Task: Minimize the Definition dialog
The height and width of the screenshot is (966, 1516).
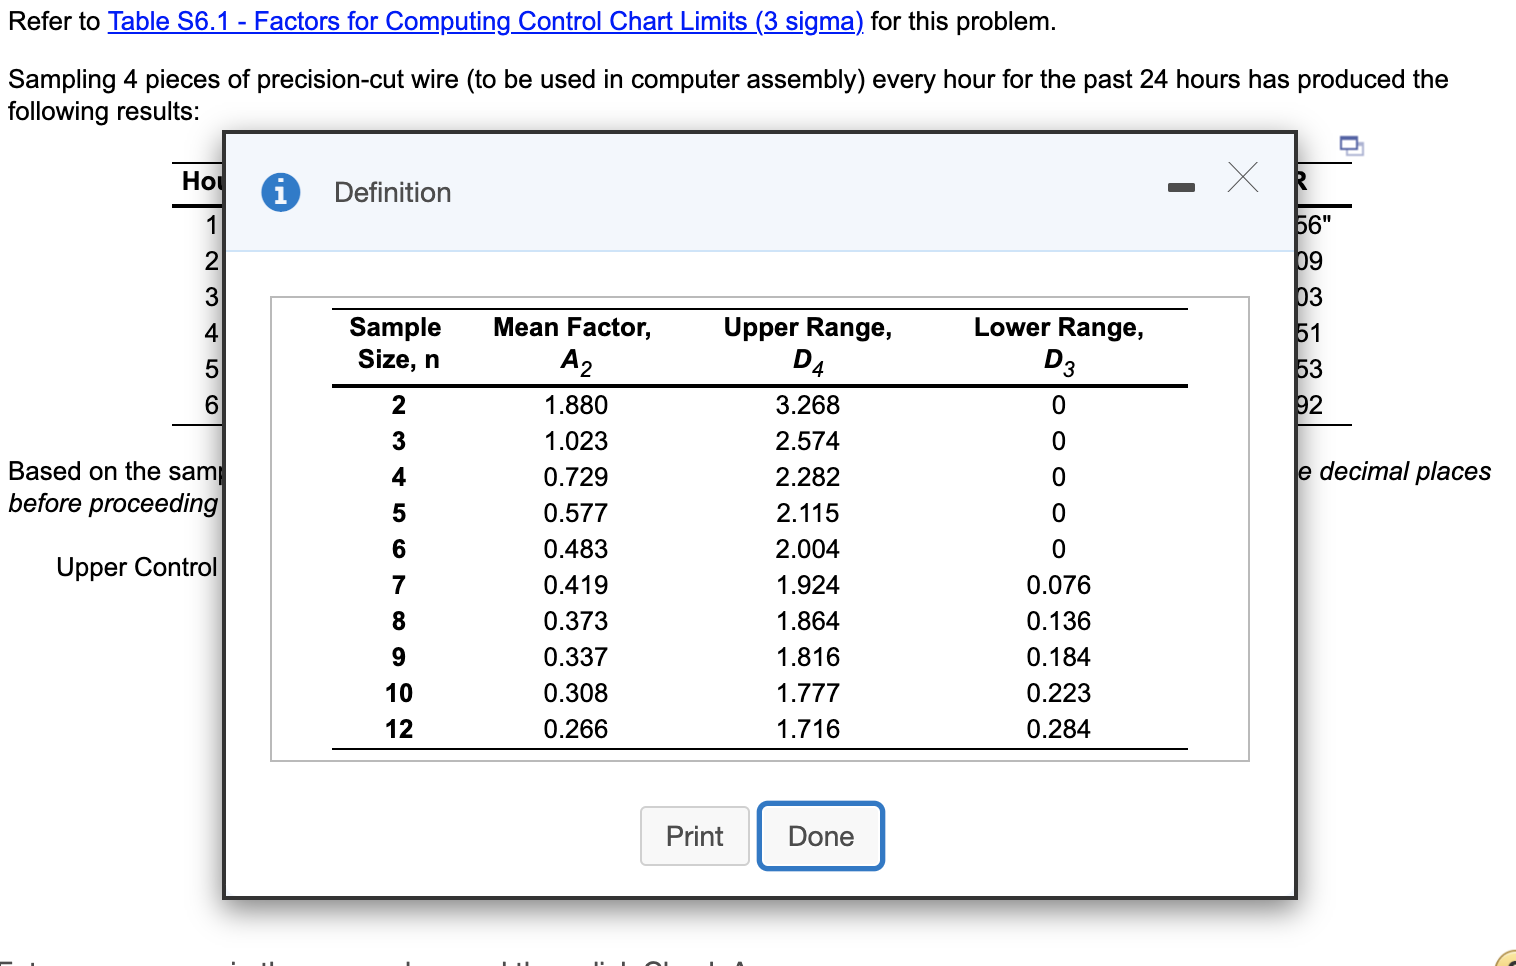Action: [1181, 187]
